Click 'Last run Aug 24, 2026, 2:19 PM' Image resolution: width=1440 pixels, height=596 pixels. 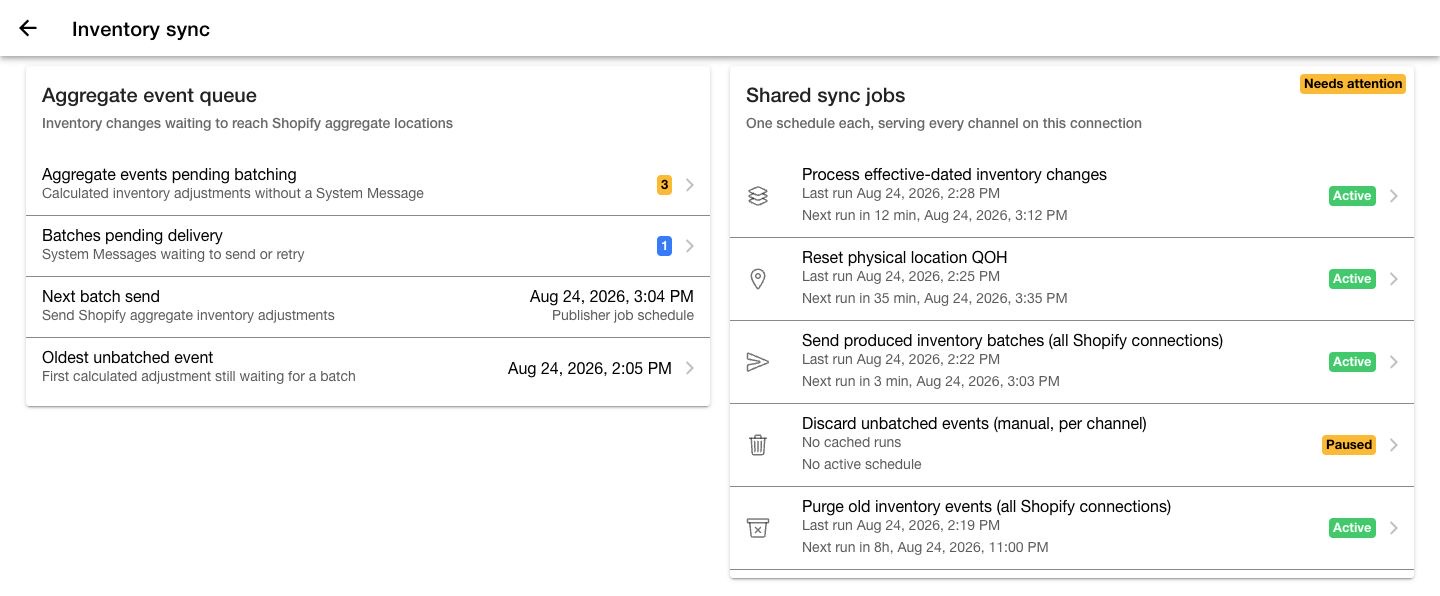(x=901, y=525)
